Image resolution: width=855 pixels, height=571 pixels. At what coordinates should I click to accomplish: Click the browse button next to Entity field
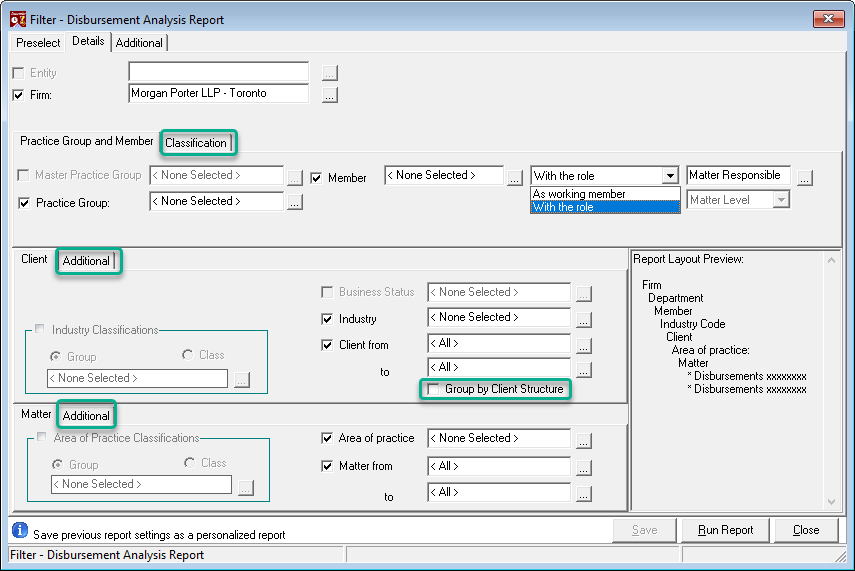[x=329, y=73]
